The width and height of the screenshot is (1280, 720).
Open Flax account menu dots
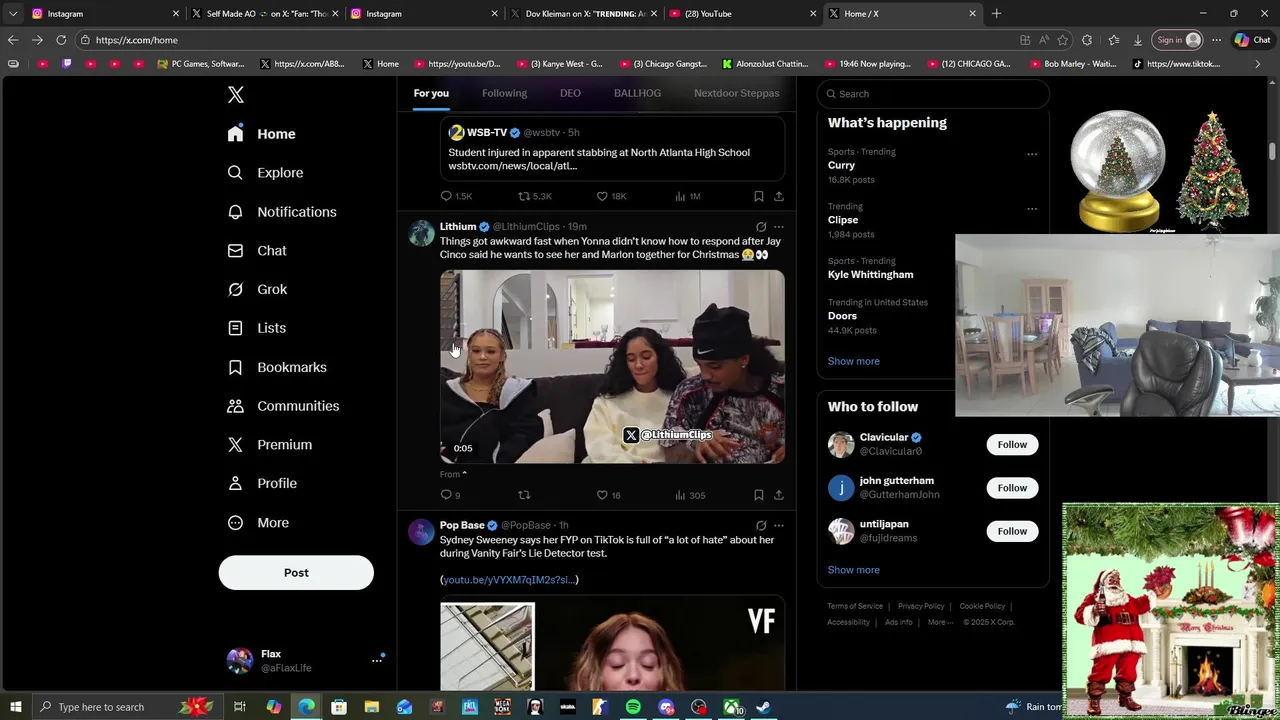(377, 660)
